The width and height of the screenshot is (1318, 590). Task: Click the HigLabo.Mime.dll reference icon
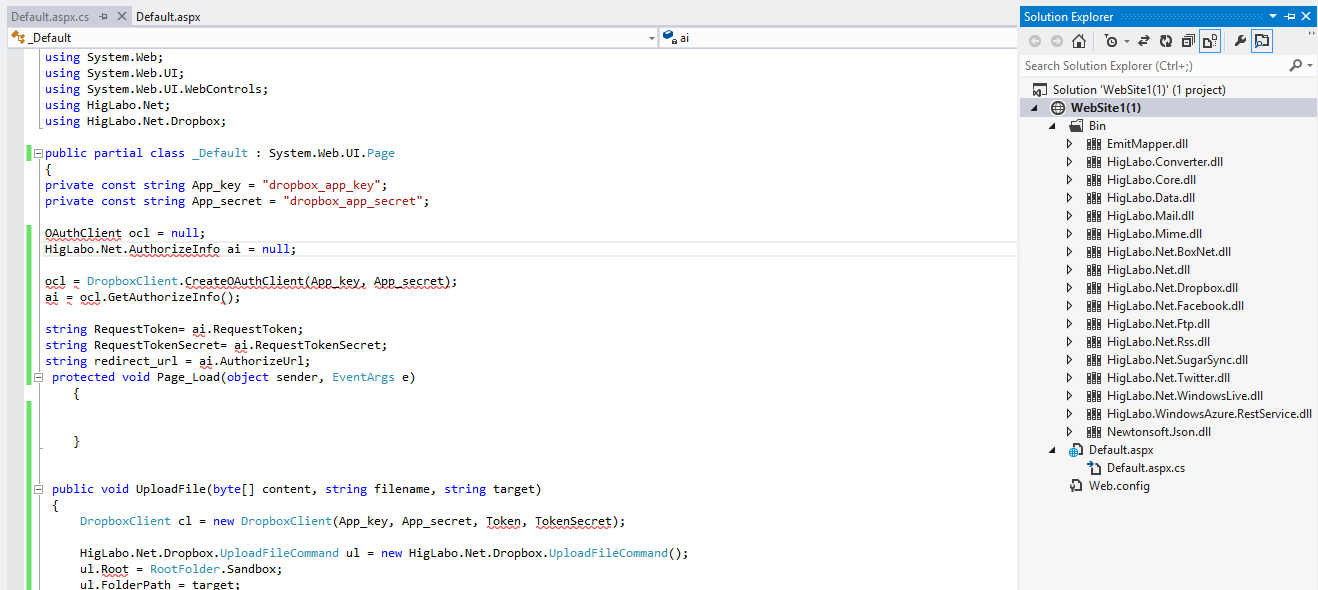(1093, 234)
